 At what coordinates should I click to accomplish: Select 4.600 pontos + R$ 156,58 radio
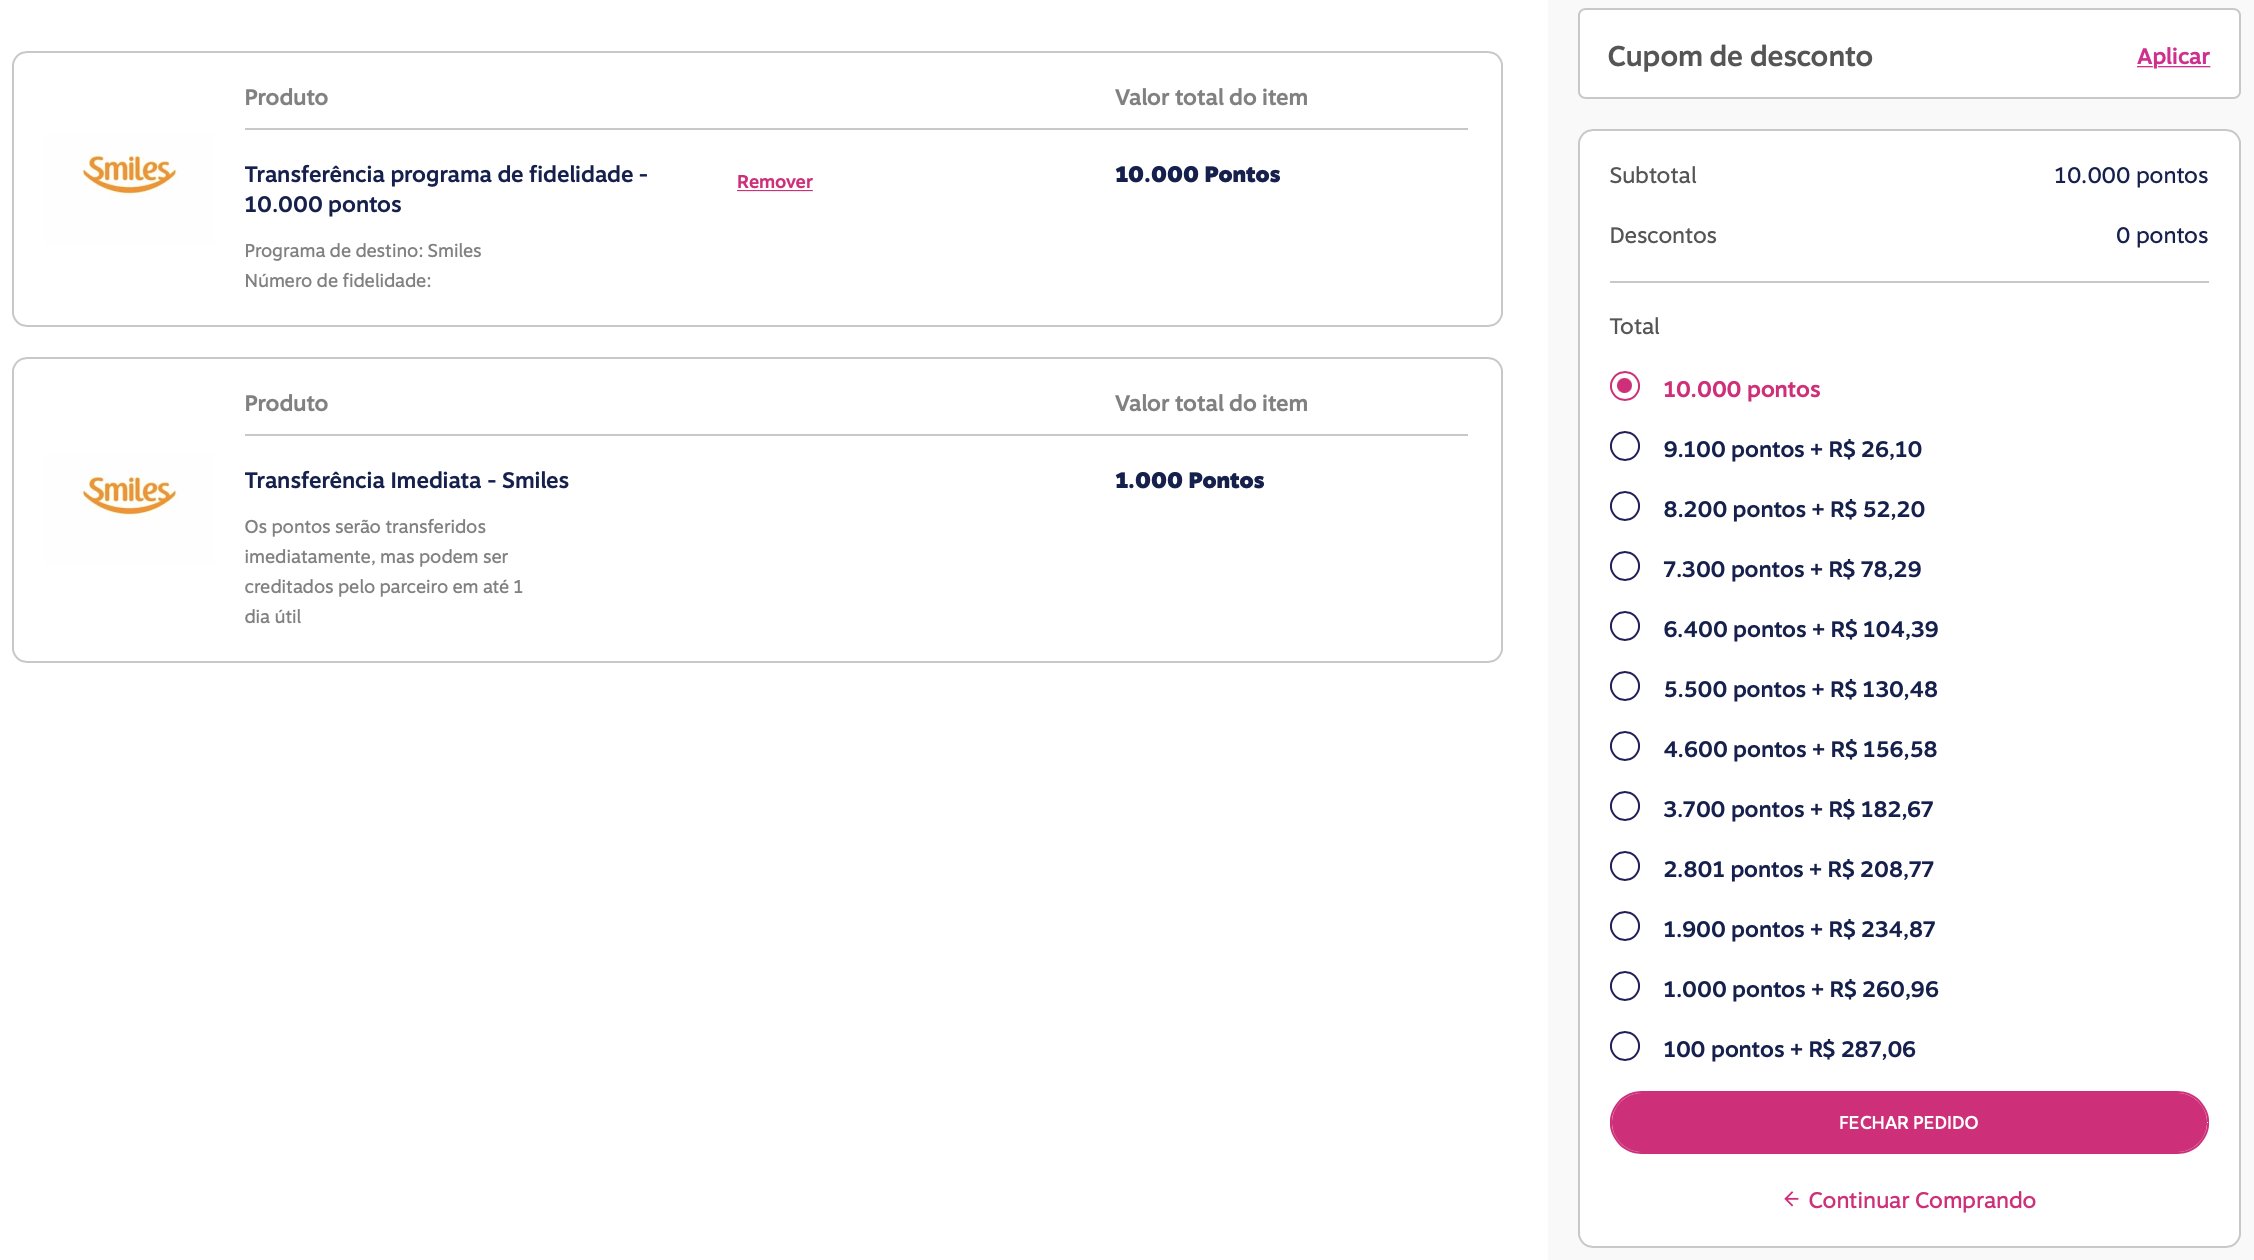coord(1625,747)
